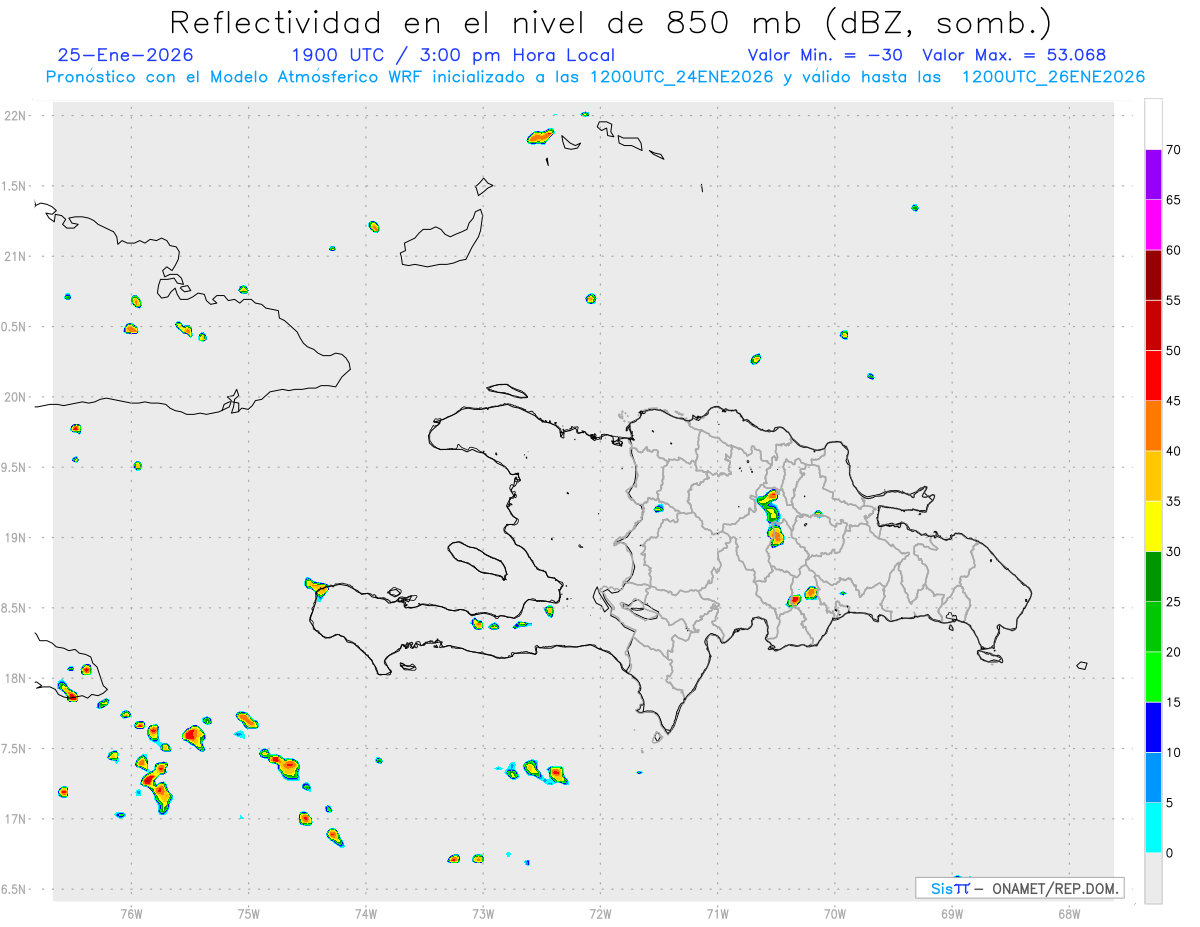
Task: Click the amber 35–40 dBZ colorbar segment
Action: 1153,476
